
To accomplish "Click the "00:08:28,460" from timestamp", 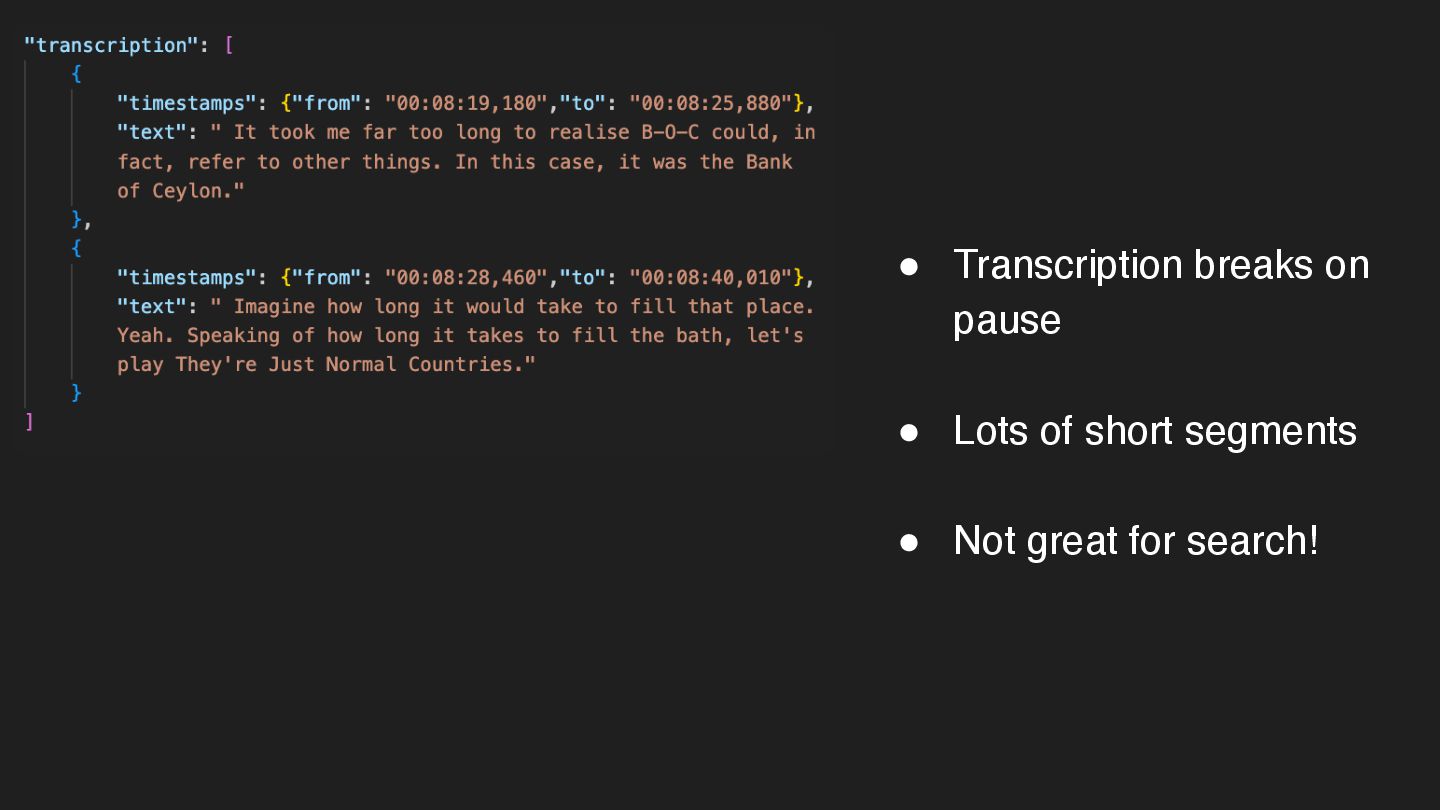I will (466, 277).
